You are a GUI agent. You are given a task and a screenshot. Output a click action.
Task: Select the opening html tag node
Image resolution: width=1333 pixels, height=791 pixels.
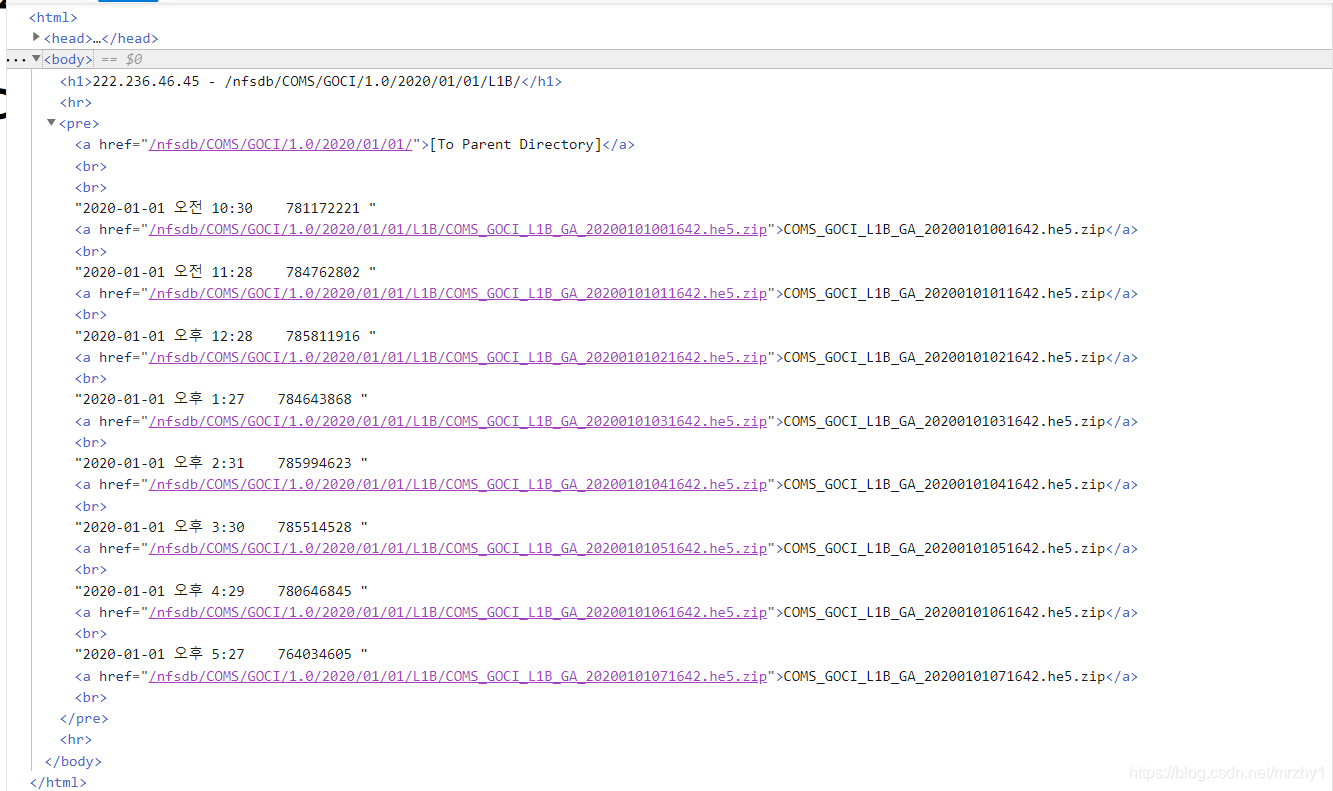tap(53, 17)
